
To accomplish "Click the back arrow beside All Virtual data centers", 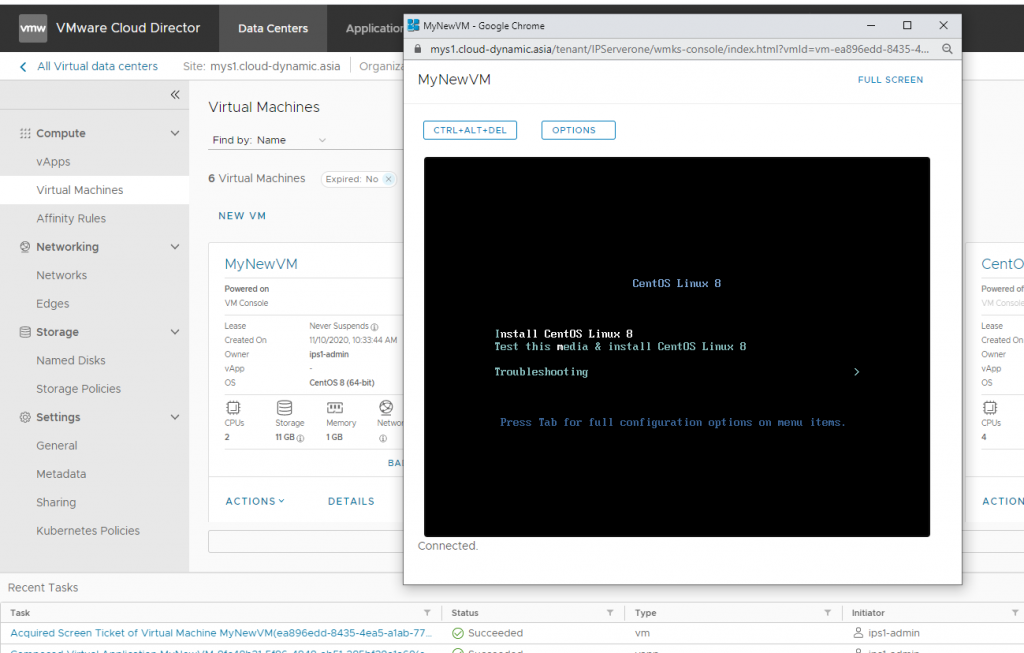I will pos(24,67).
